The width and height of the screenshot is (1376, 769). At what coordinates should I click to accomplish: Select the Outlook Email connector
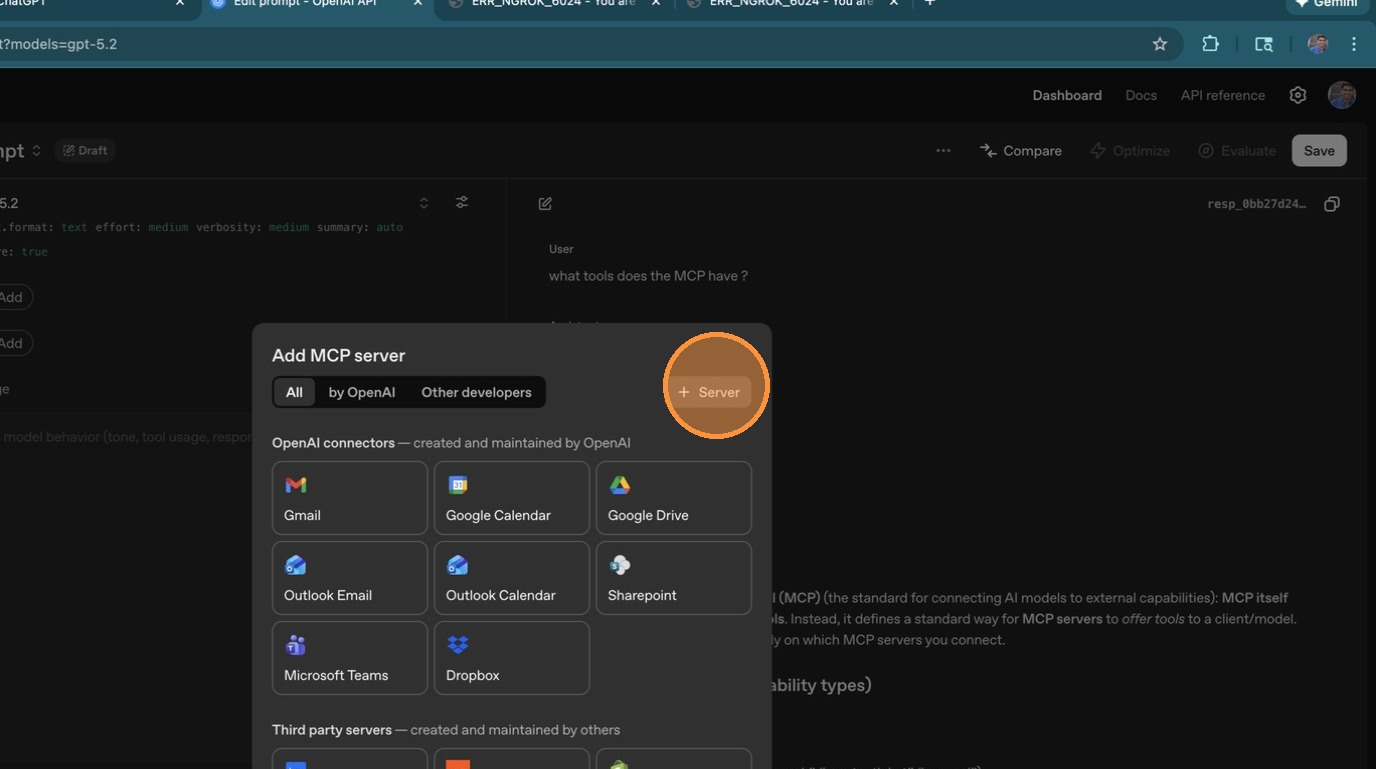350,578
